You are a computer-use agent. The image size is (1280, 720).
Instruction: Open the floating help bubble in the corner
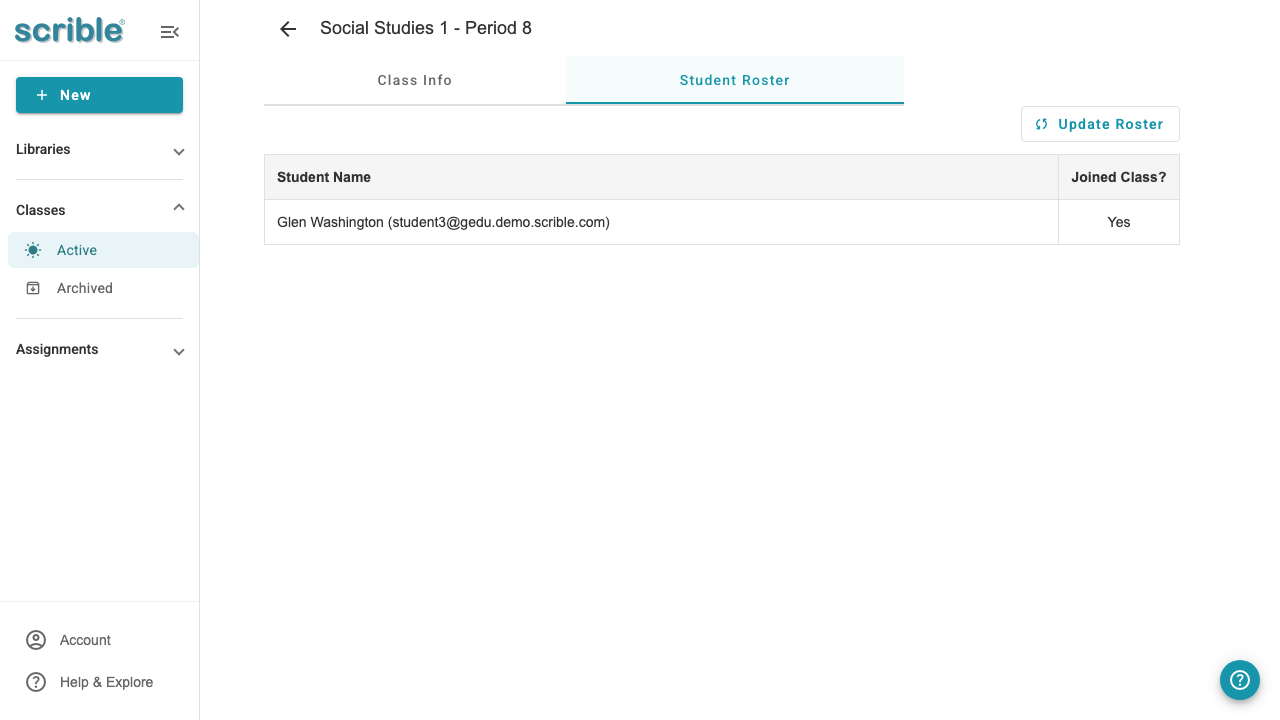pos(1240,680)
